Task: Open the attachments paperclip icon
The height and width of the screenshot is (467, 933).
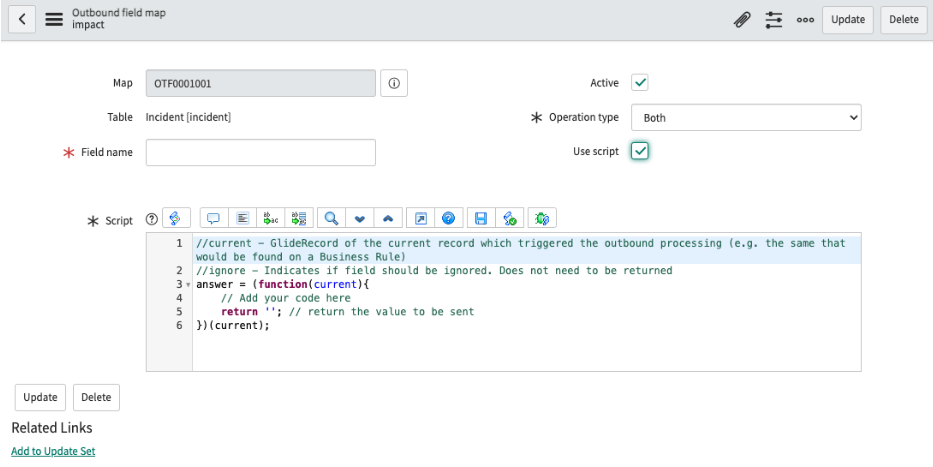Action: point(742,20)
